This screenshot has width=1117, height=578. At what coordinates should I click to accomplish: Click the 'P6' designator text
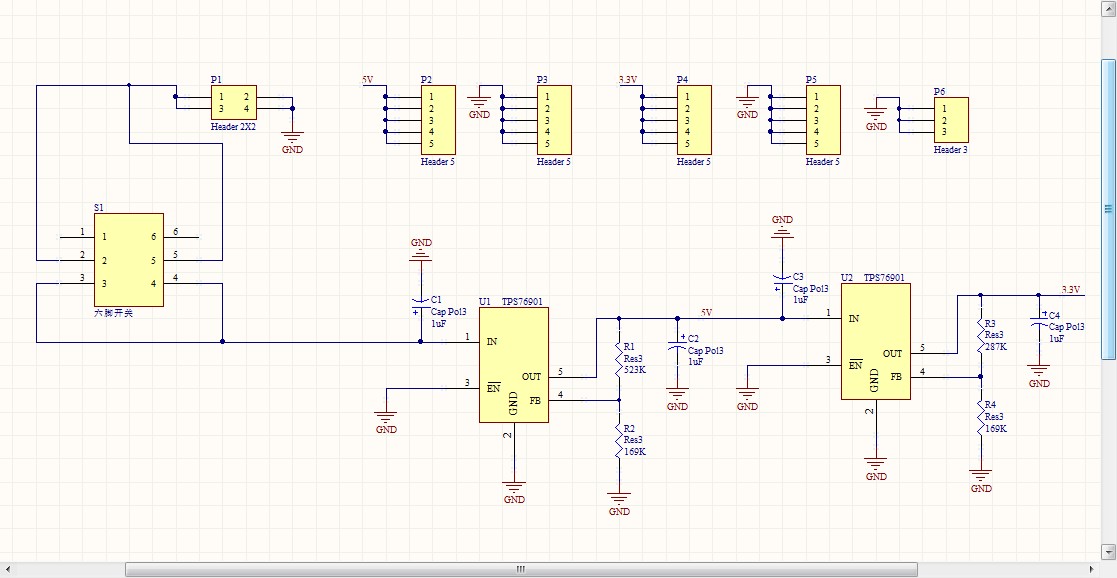pyautogui.click(x=940, y=91)
